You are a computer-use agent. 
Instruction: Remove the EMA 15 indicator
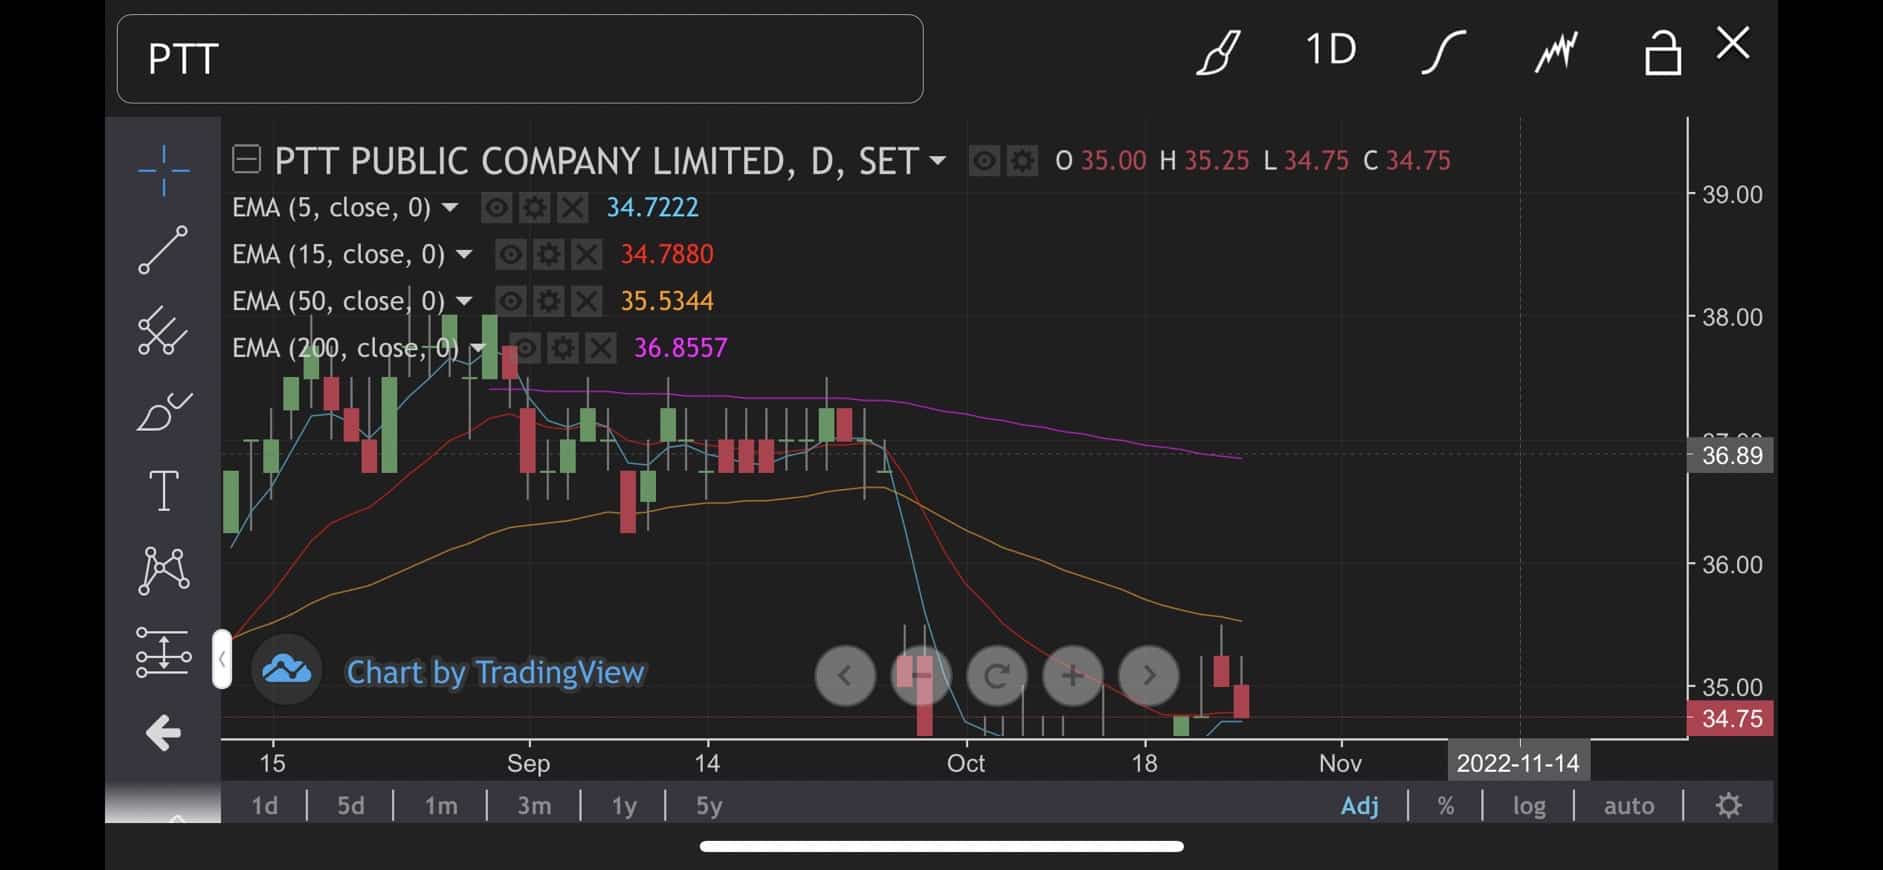[x=586, y=255]
